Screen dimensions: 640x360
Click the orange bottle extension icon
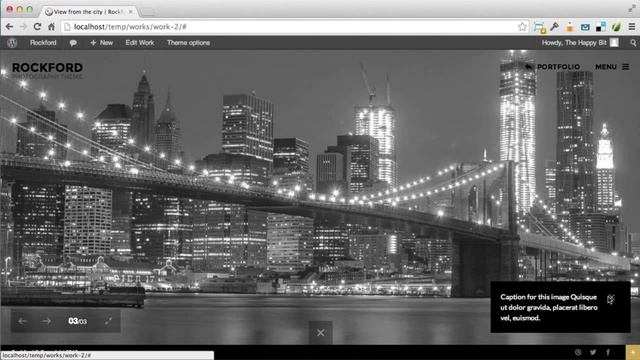point(570,27)
